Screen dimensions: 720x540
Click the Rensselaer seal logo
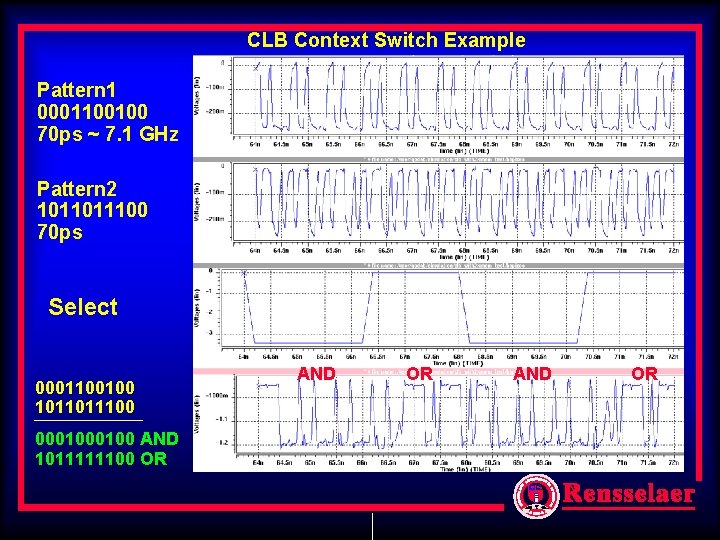tap(536, 496)
